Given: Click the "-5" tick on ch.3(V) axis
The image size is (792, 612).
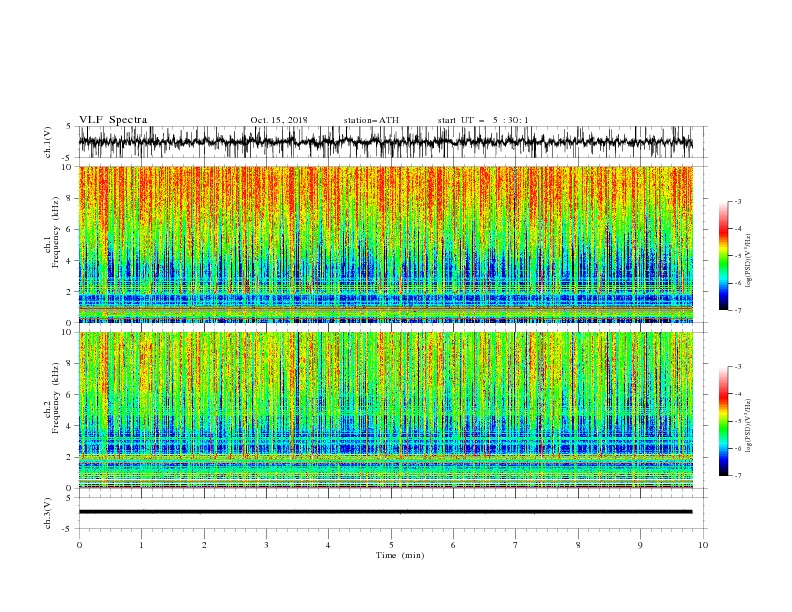Looking at the screenshot, I should pos(67,529).
